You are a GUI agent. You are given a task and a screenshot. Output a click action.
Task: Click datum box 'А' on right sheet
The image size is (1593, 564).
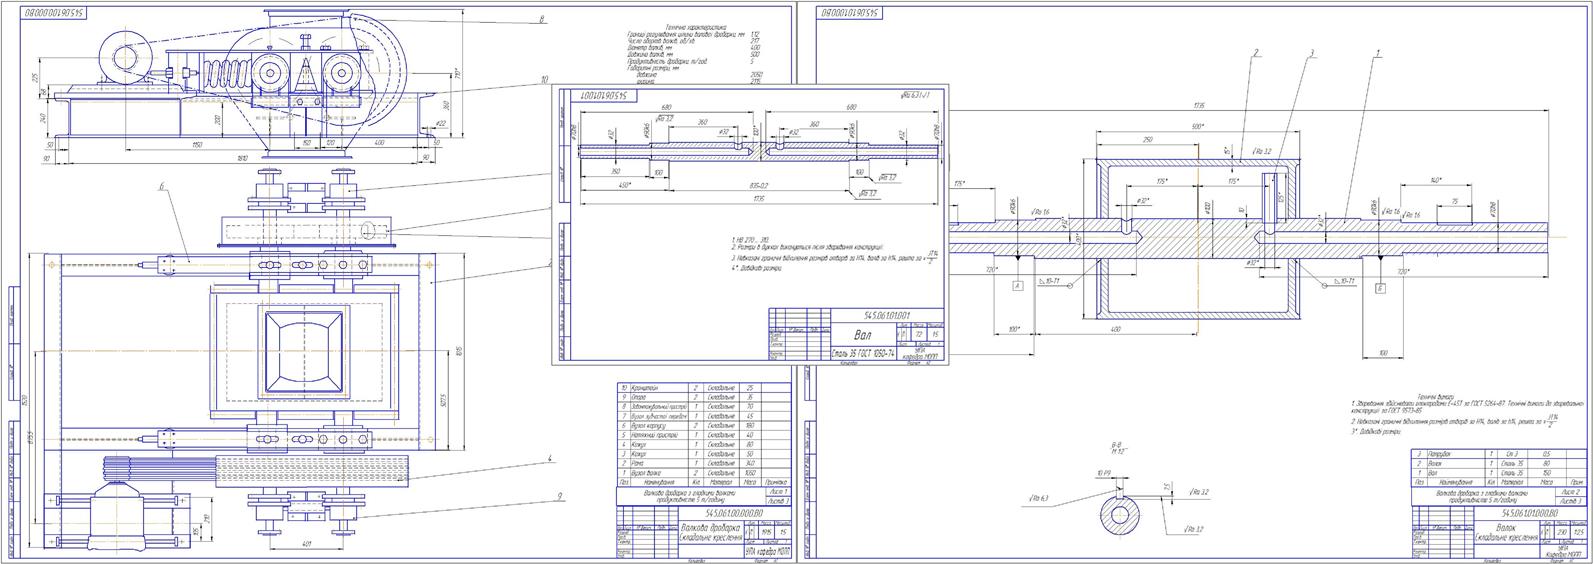point(1017,286)
